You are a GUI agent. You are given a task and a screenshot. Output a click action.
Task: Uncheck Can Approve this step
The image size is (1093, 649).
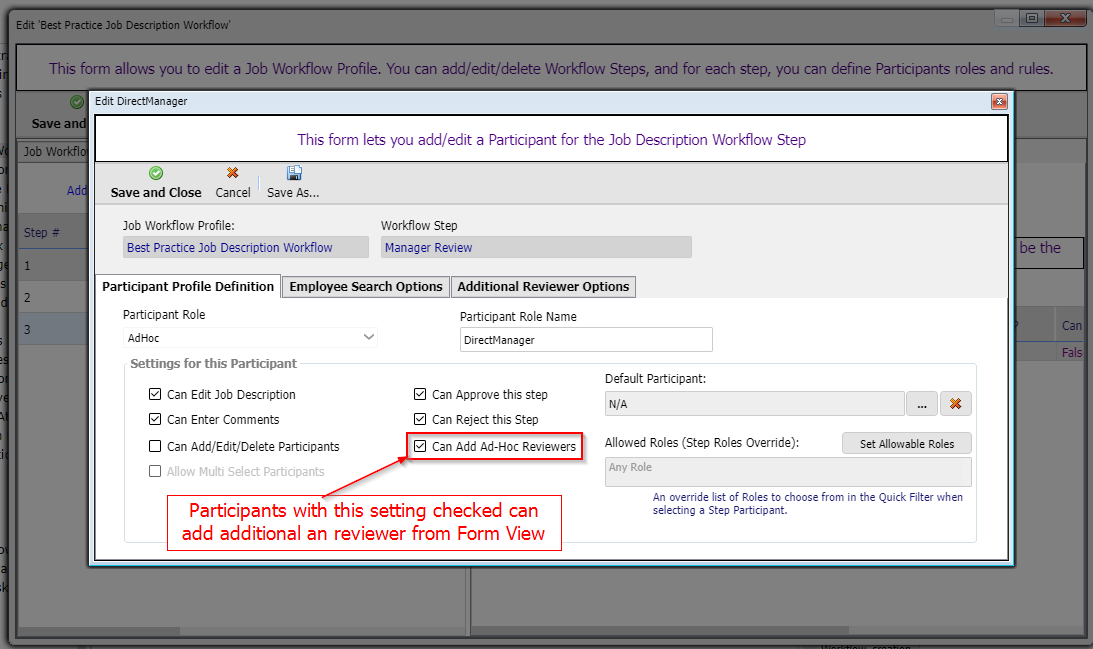point(421,395)
